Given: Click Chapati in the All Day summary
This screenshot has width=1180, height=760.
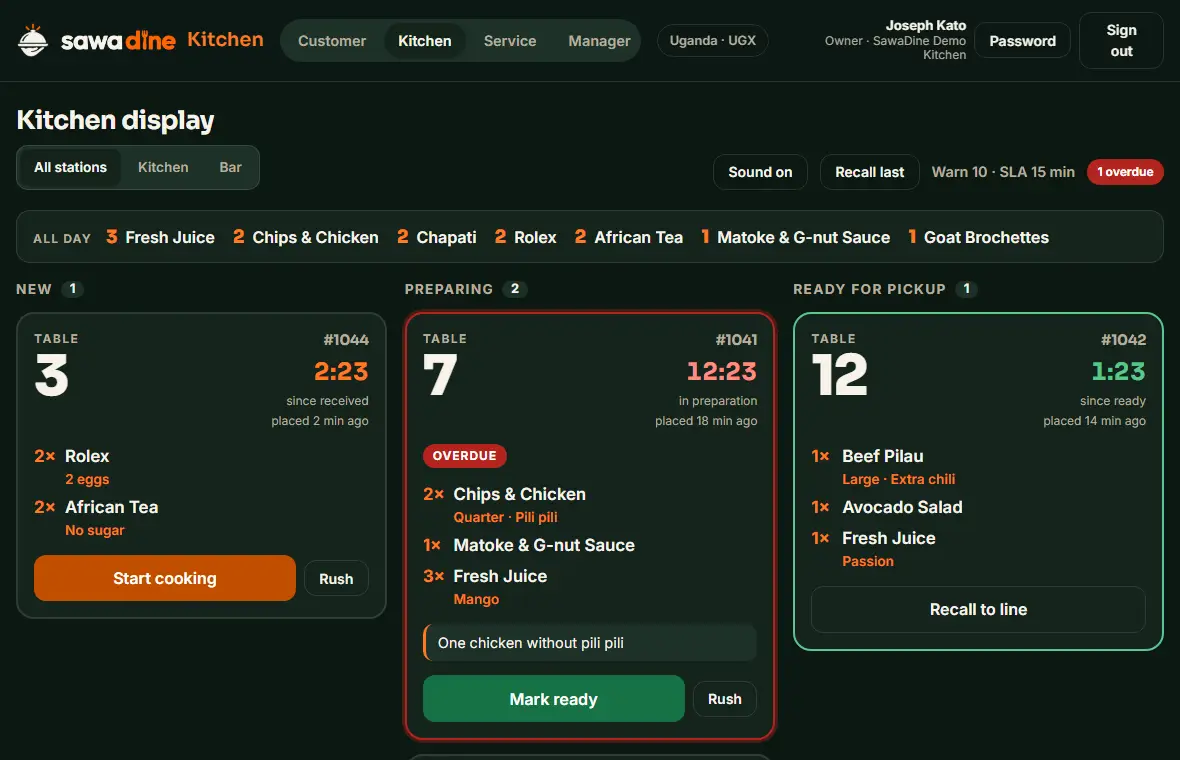Looking at the screenshot, I should click(x=436, y=237).
